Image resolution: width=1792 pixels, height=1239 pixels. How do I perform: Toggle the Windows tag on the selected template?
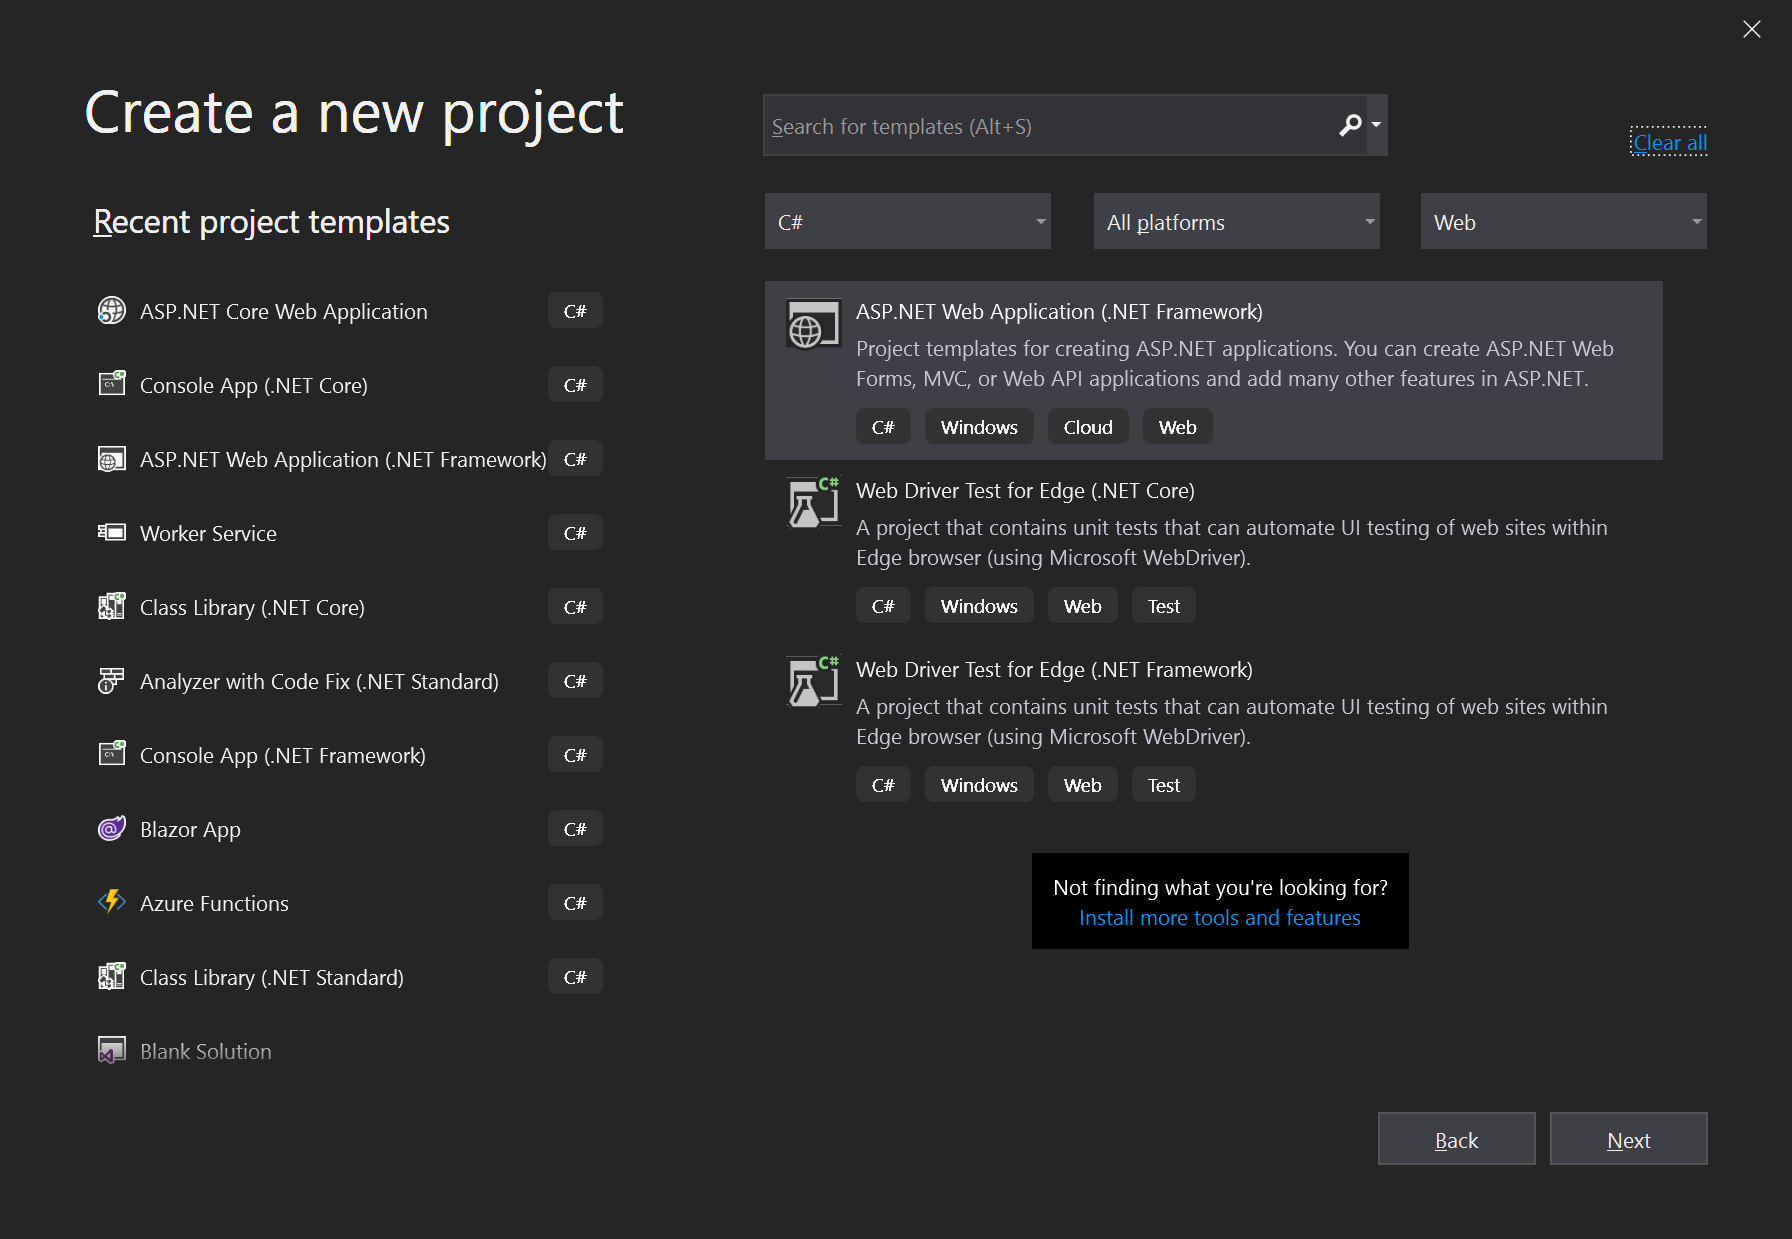tap(978, 426)
